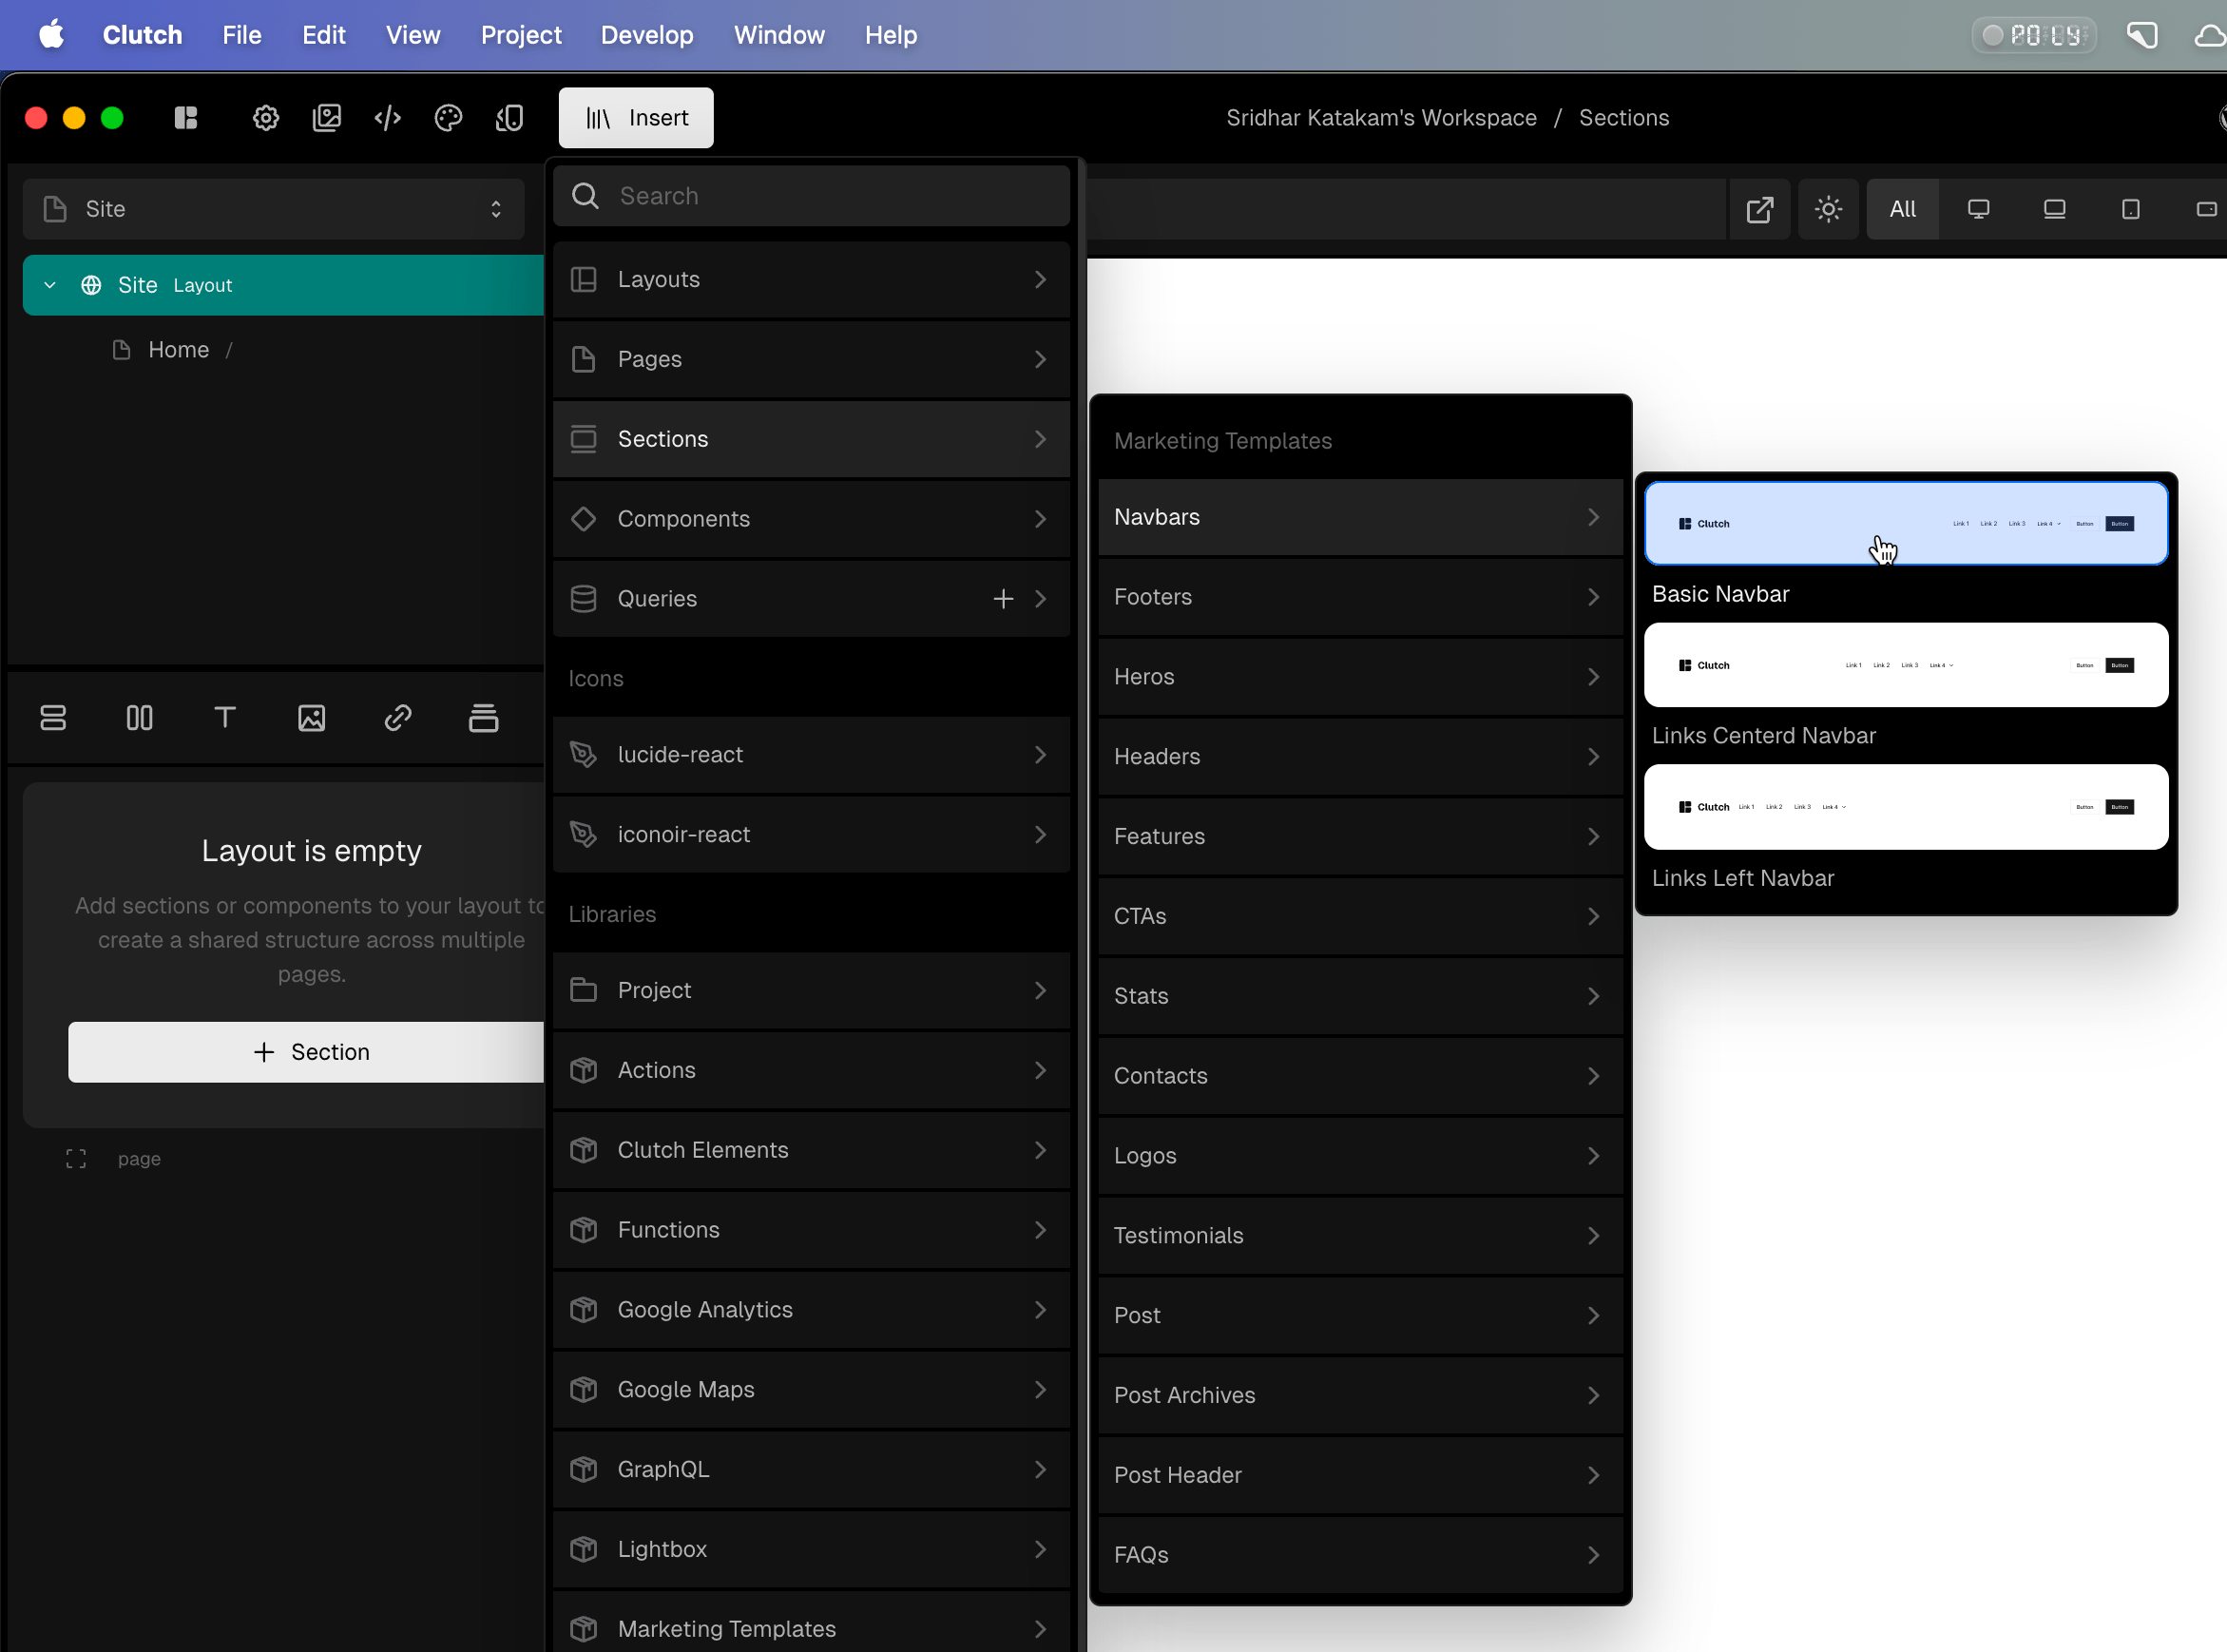Open the Testimonials template category

[x=1360, y=1236]
